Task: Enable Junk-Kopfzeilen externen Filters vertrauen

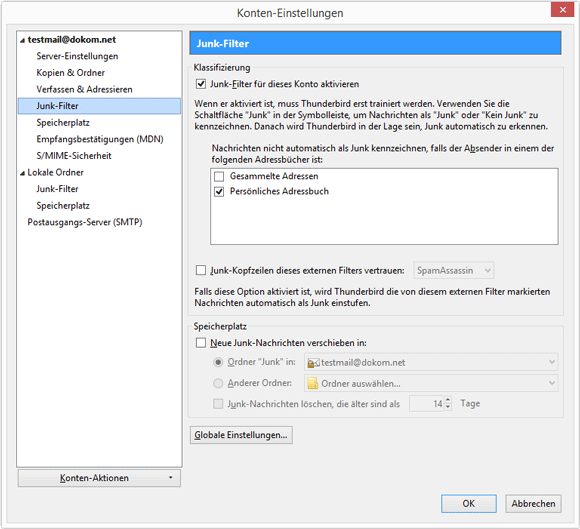Action: click(201, 270)
